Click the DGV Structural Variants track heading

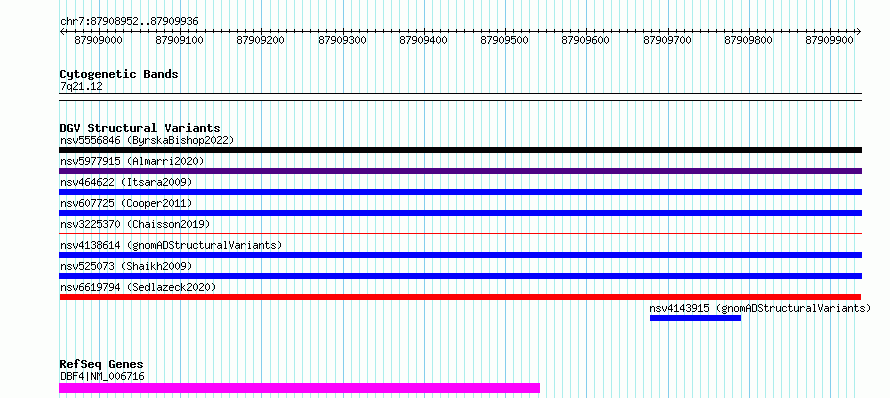140,128
